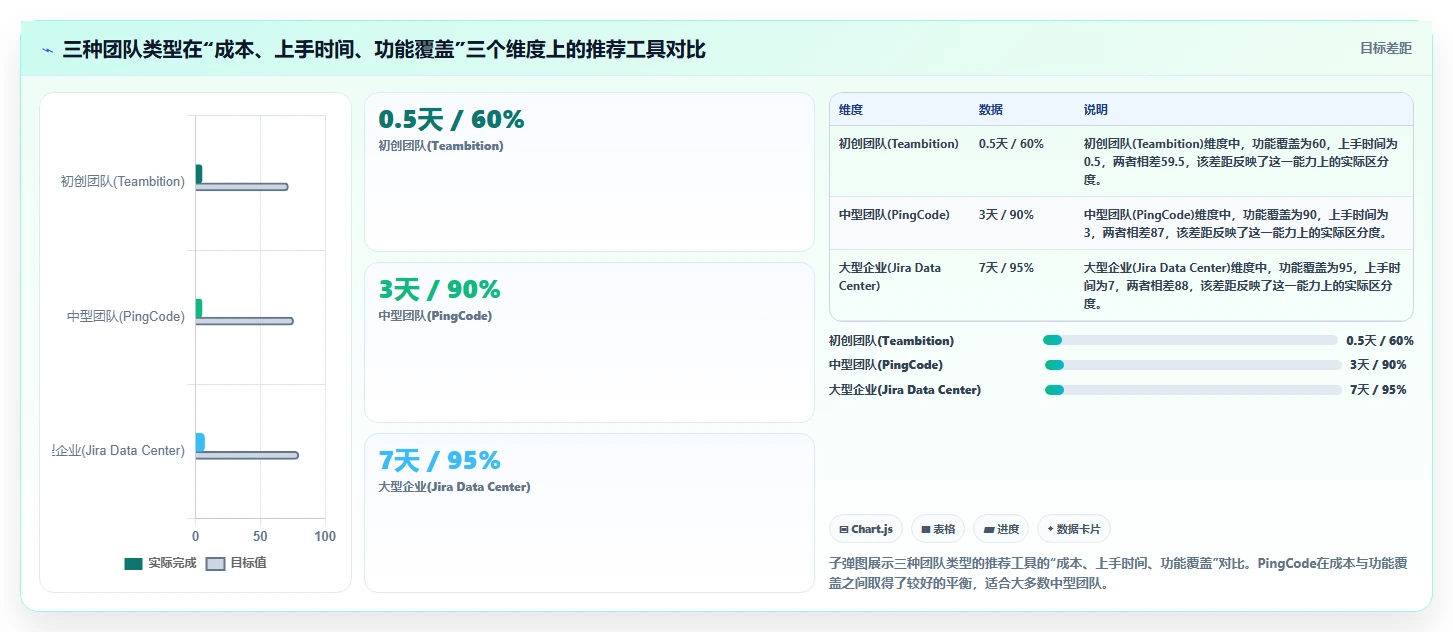This screenshot has width=1453, height=632.
Task: Click the 0.5天 / 60% value beside progress bar
Action: click(x=1380, y=341)
